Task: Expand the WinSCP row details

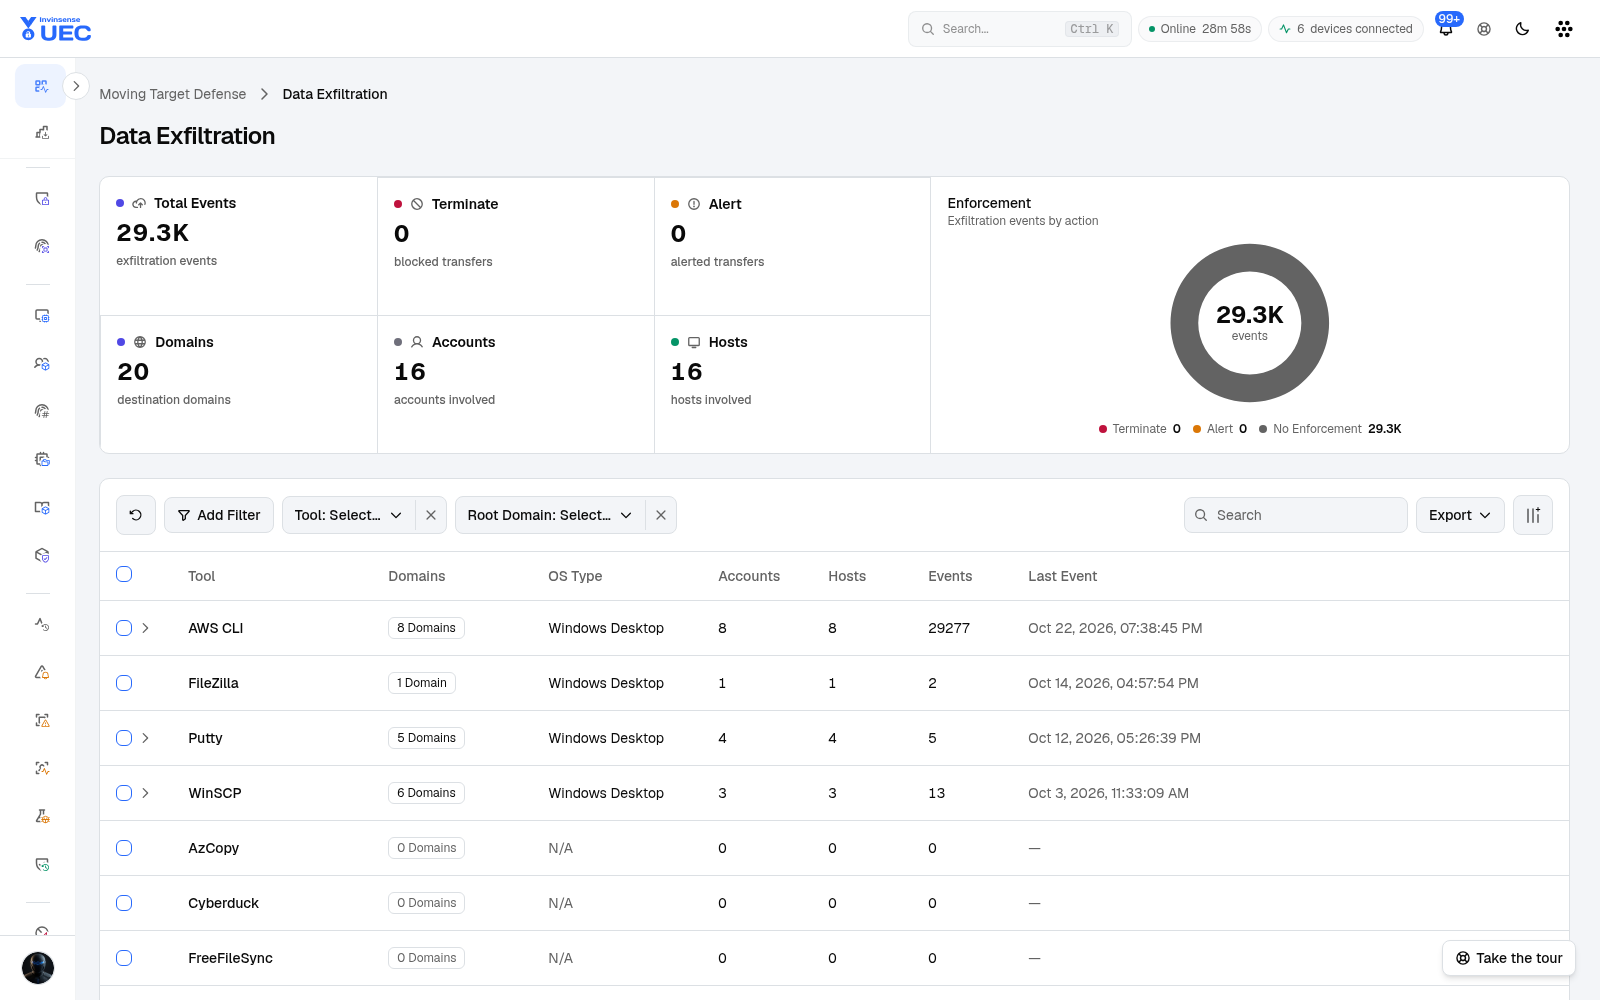Action: tap(146, 793)
